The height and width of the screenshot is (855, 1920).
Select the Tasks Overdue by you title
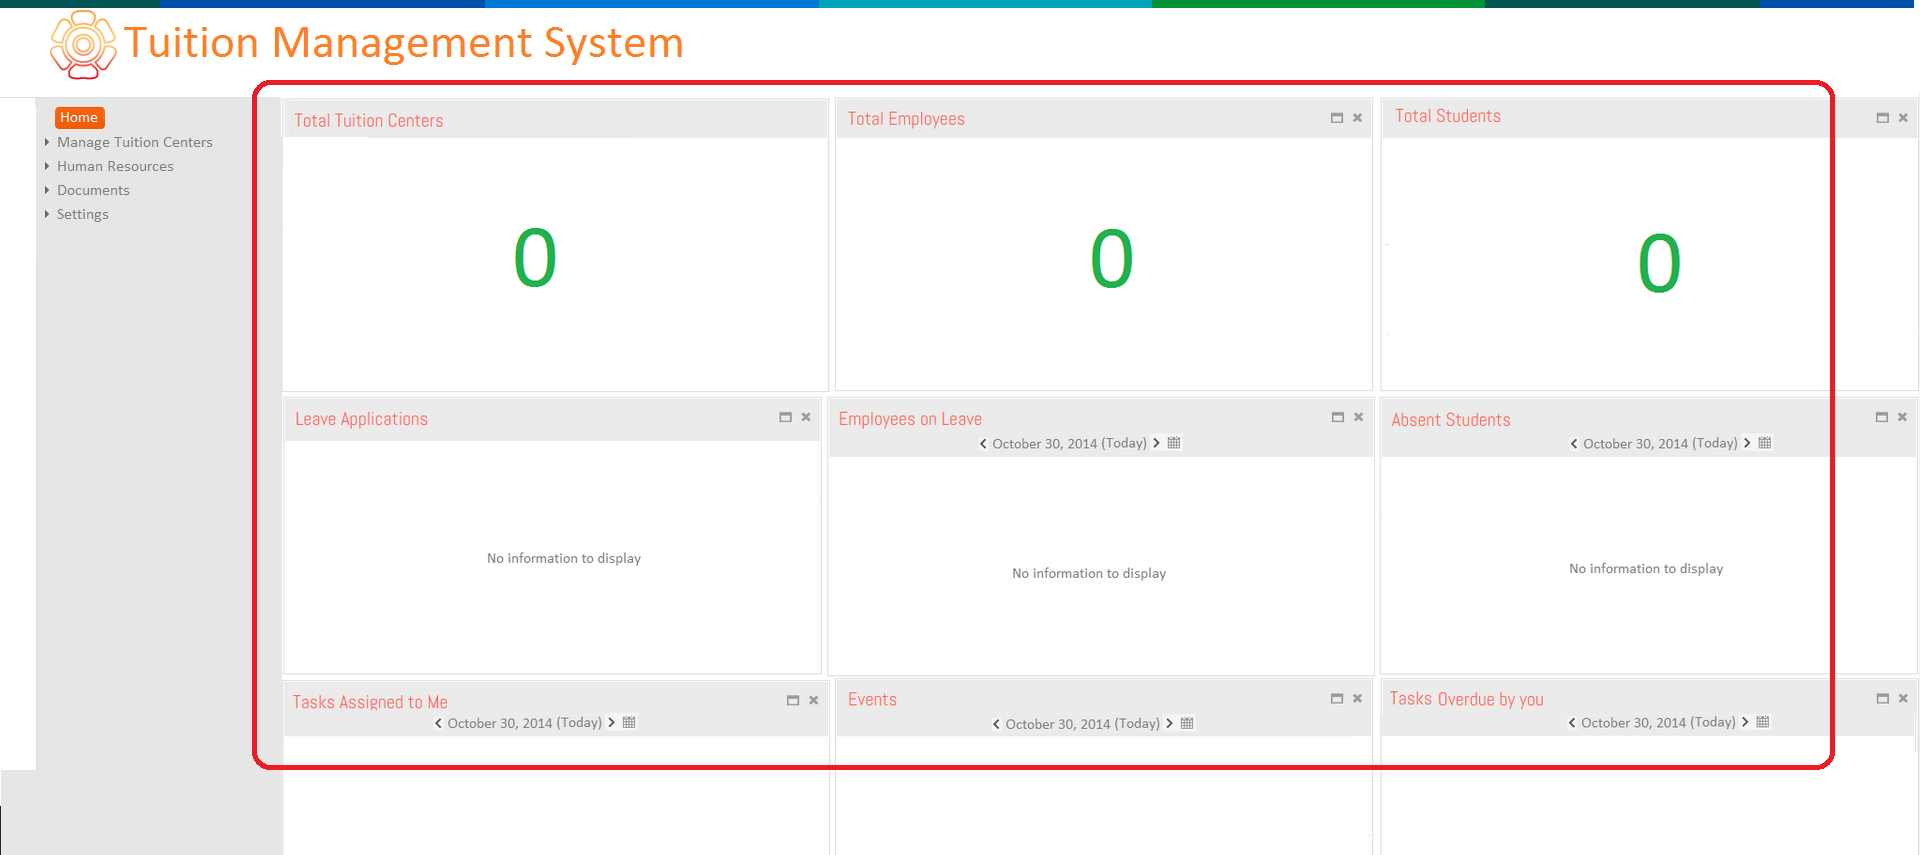click(1466, 699)
